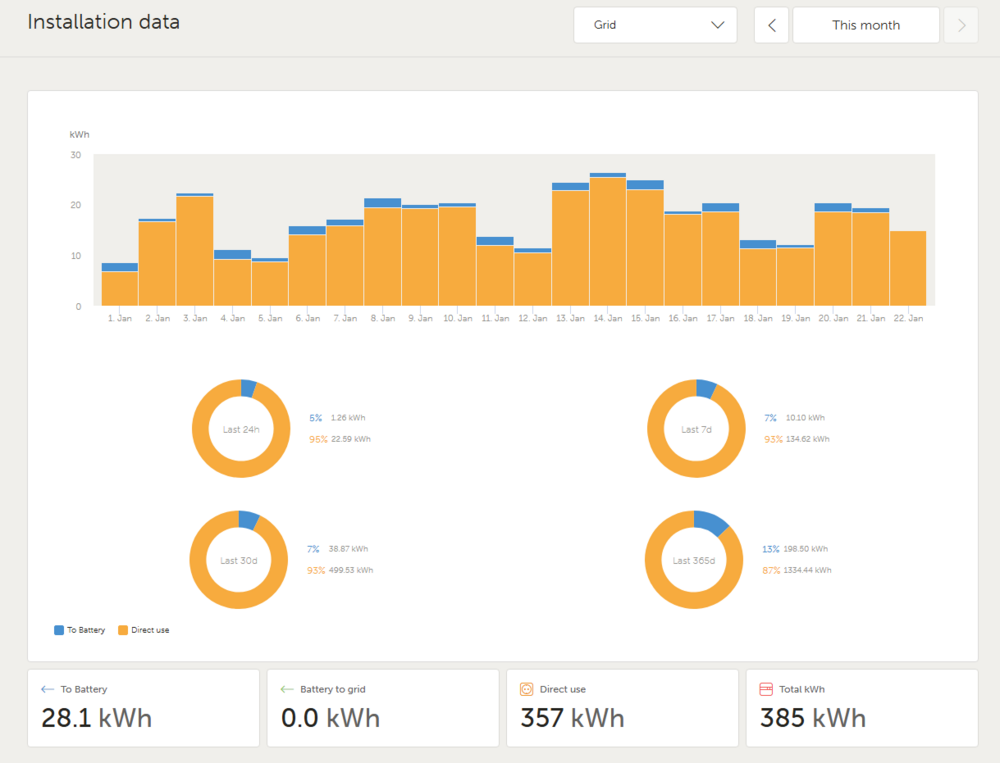Click the Last 7d donut chart

[x=696, y=429]
